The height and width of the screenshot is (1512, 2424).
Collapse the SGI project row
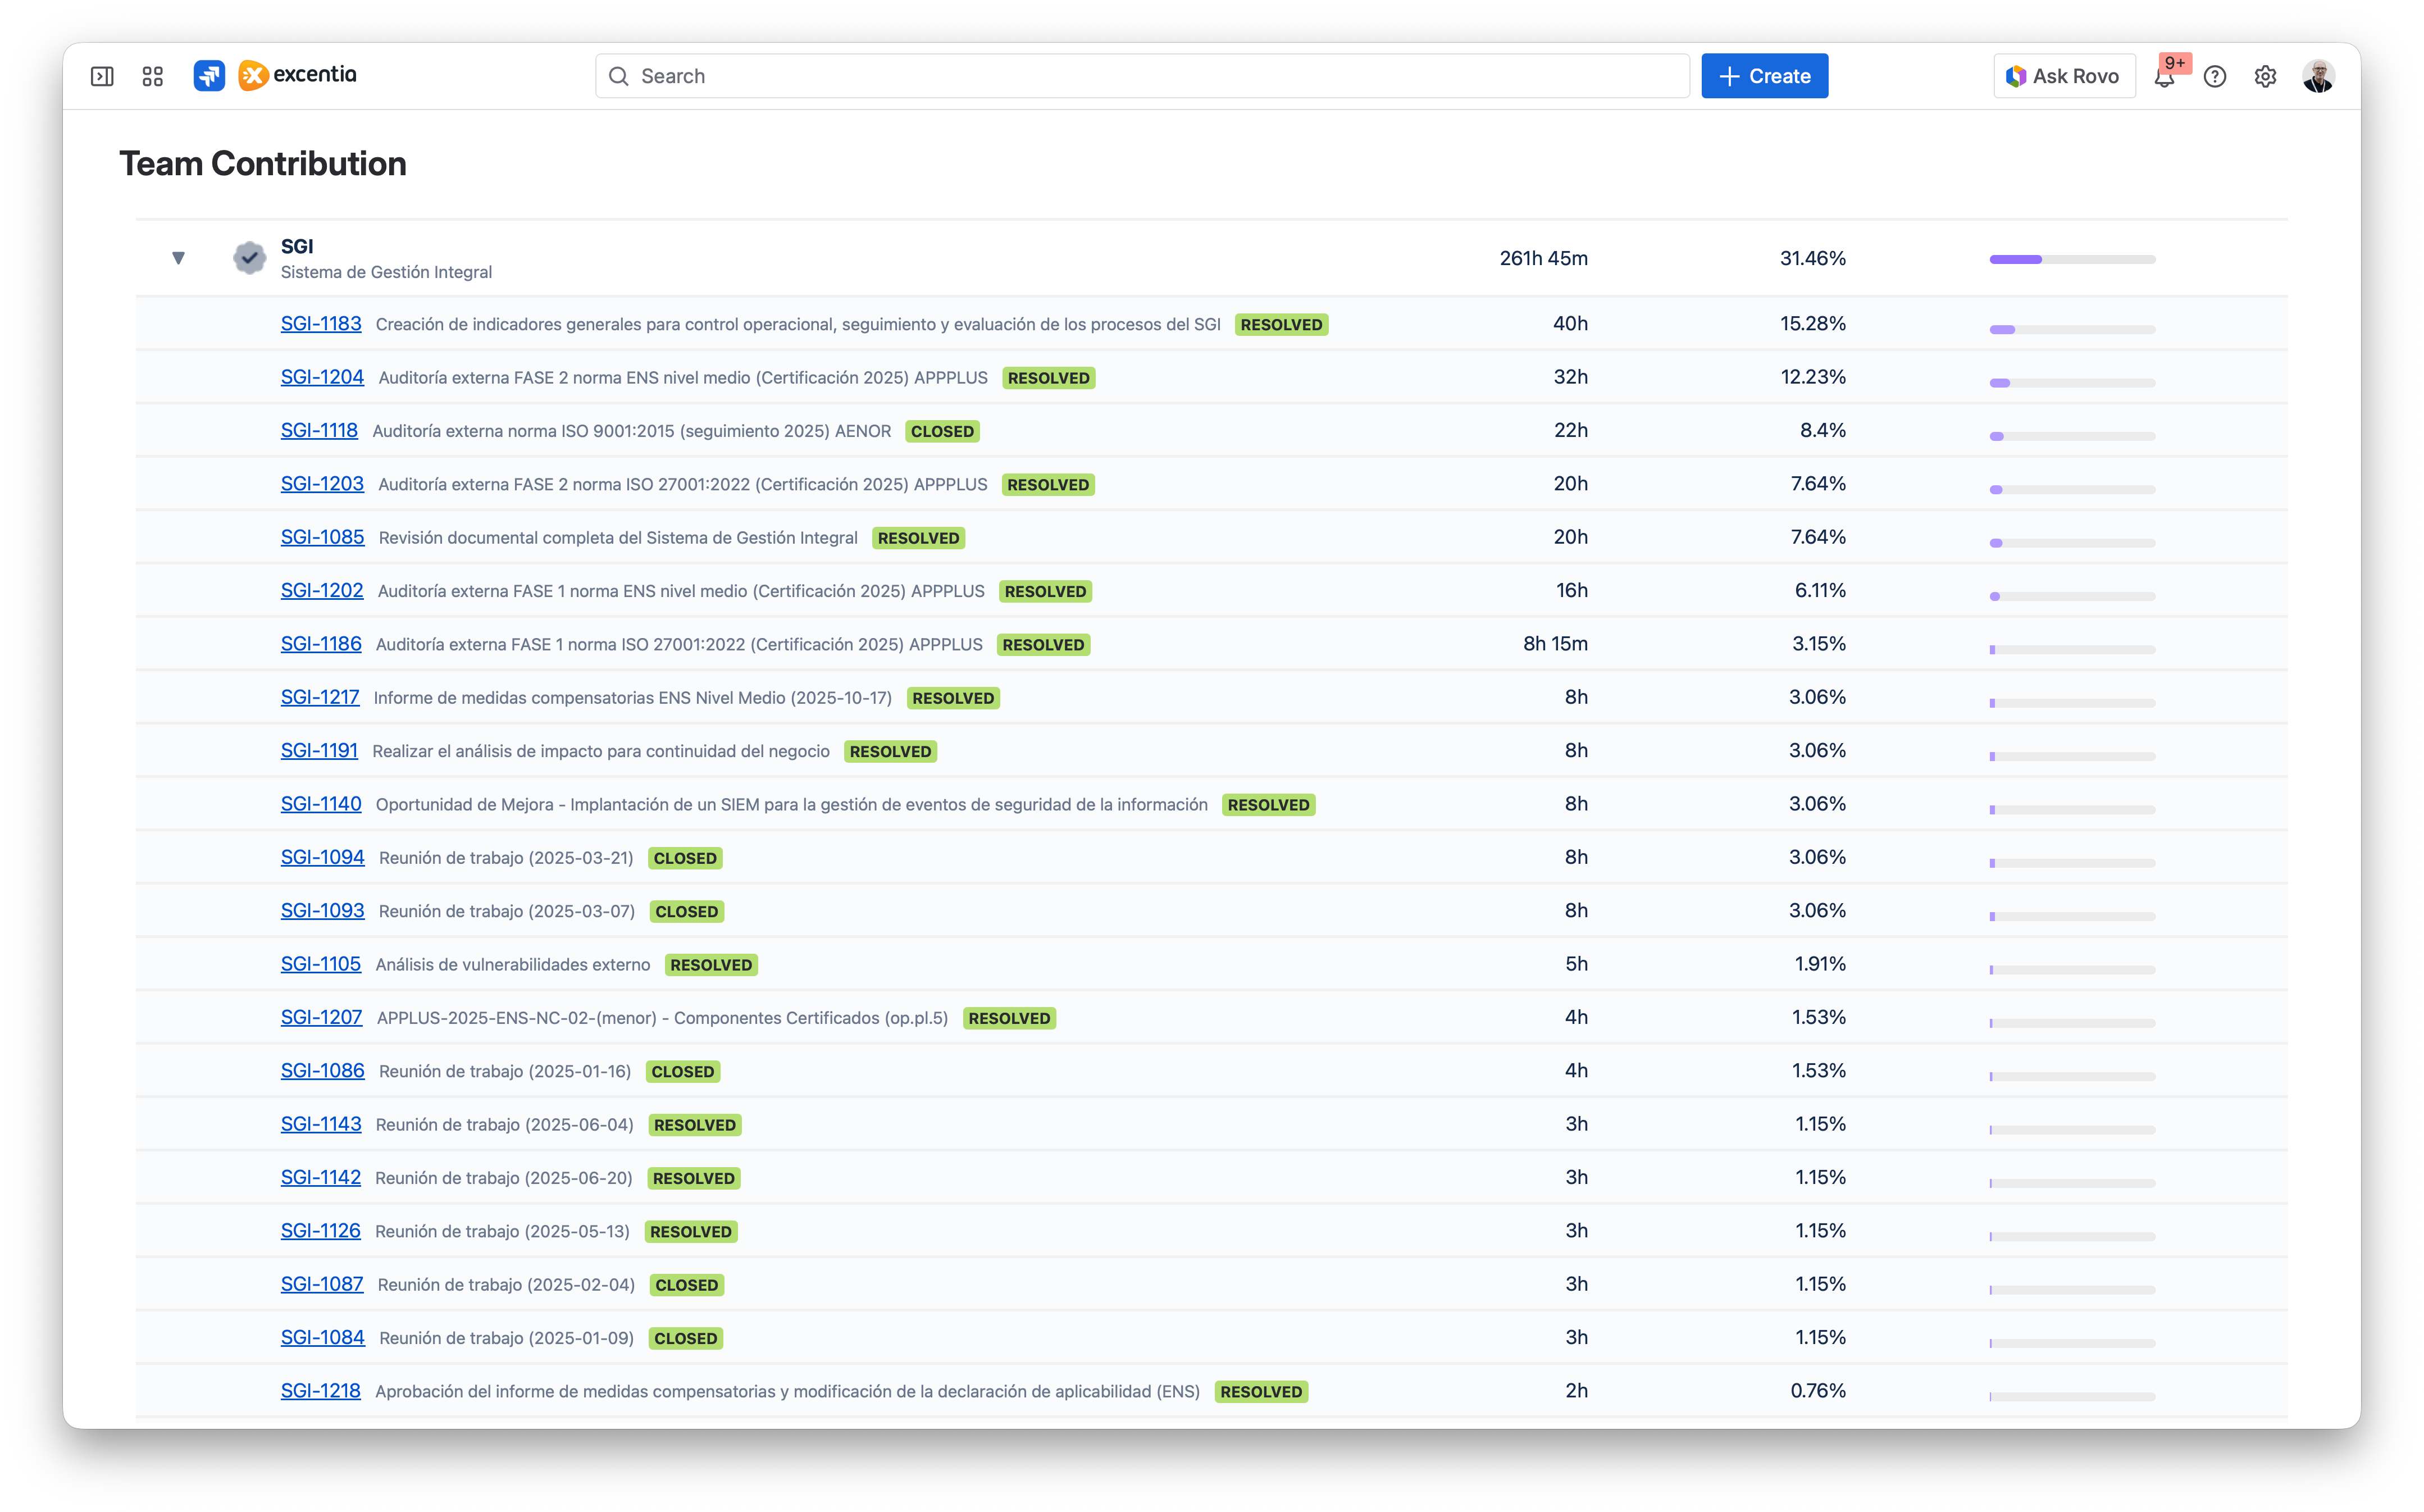click(x=178, y=258)
